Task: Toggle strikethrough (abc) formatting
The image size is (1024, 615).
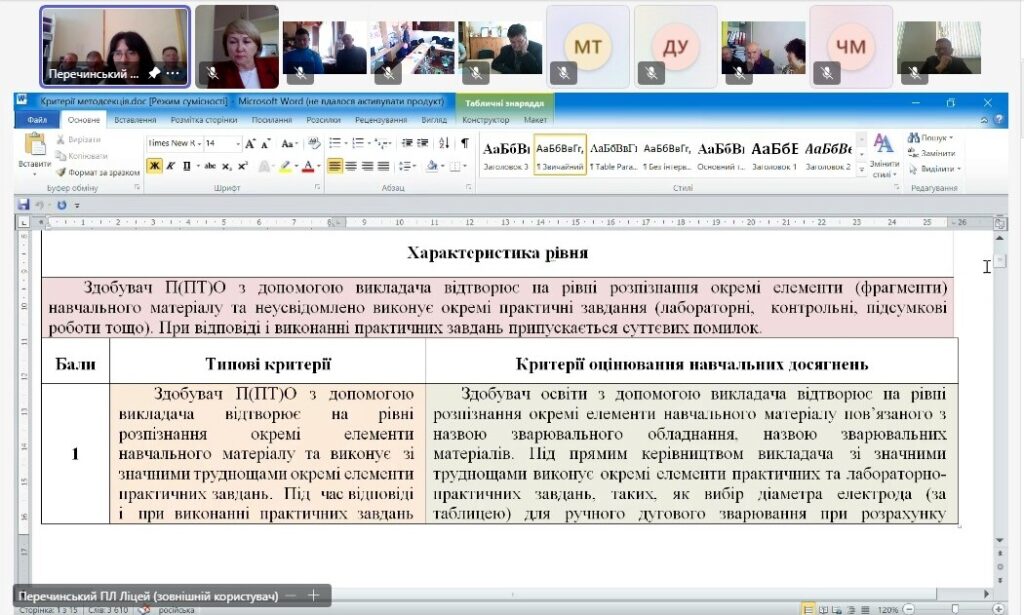Action: pos(210,166)
